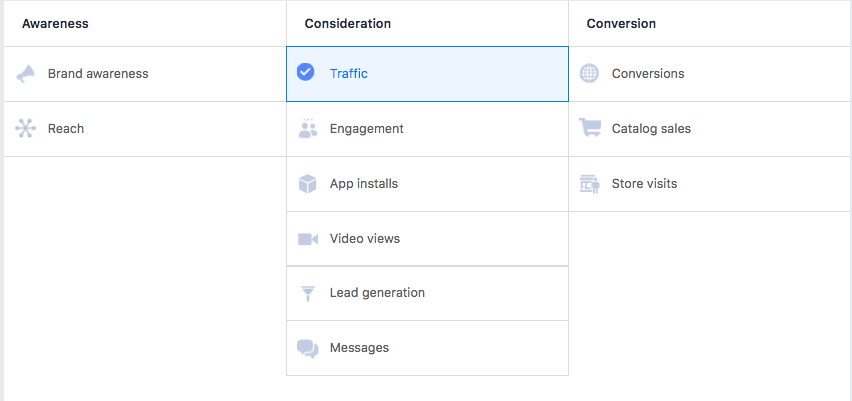Select the Video views objective text
This screenshot has width=852, height=401.
[x=365, y=239]
